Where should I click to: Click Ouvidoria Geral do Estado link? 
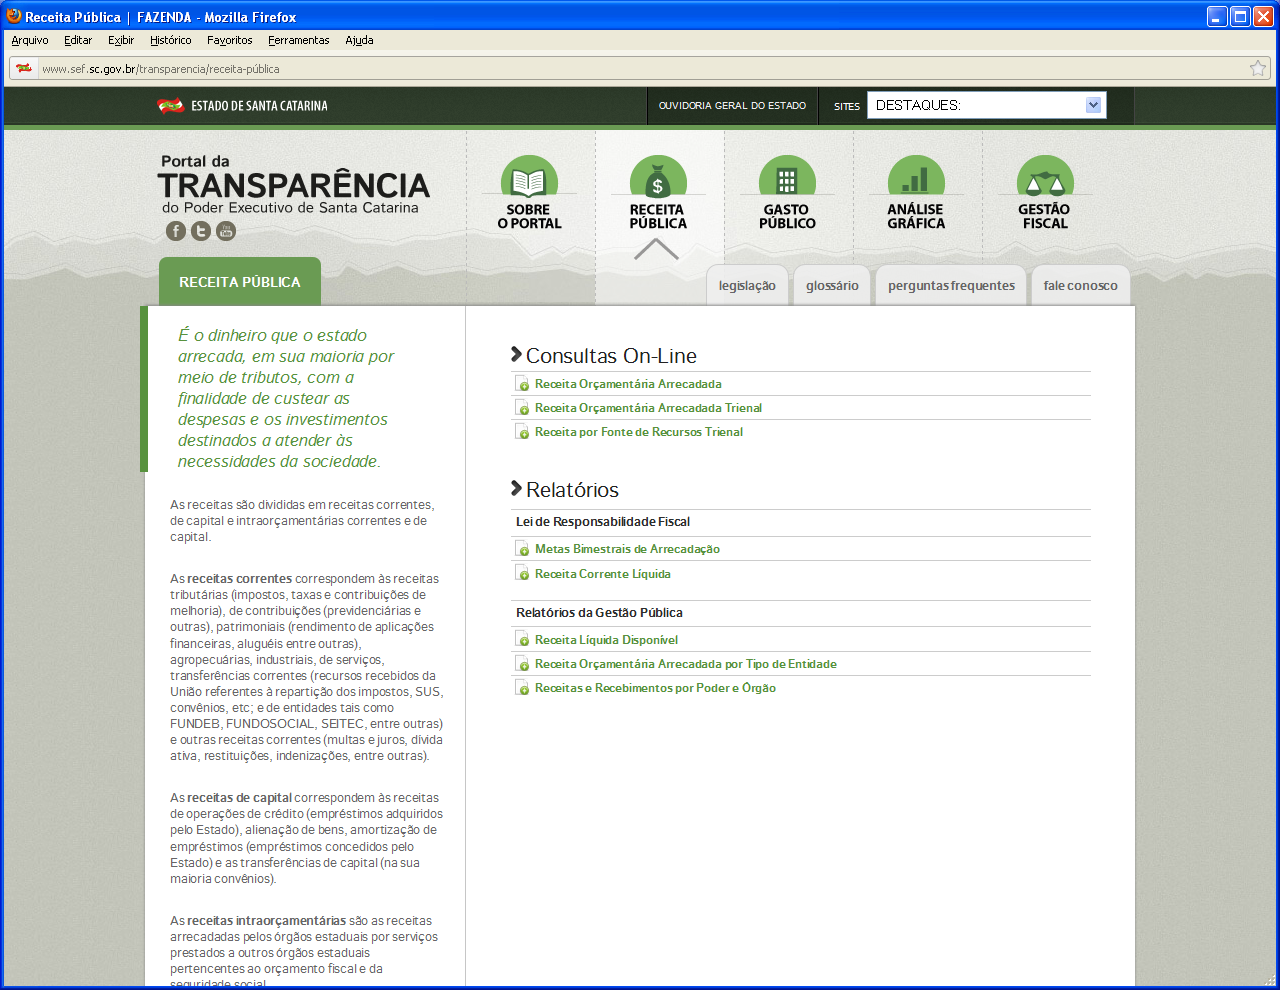click(x=732, y=106)
